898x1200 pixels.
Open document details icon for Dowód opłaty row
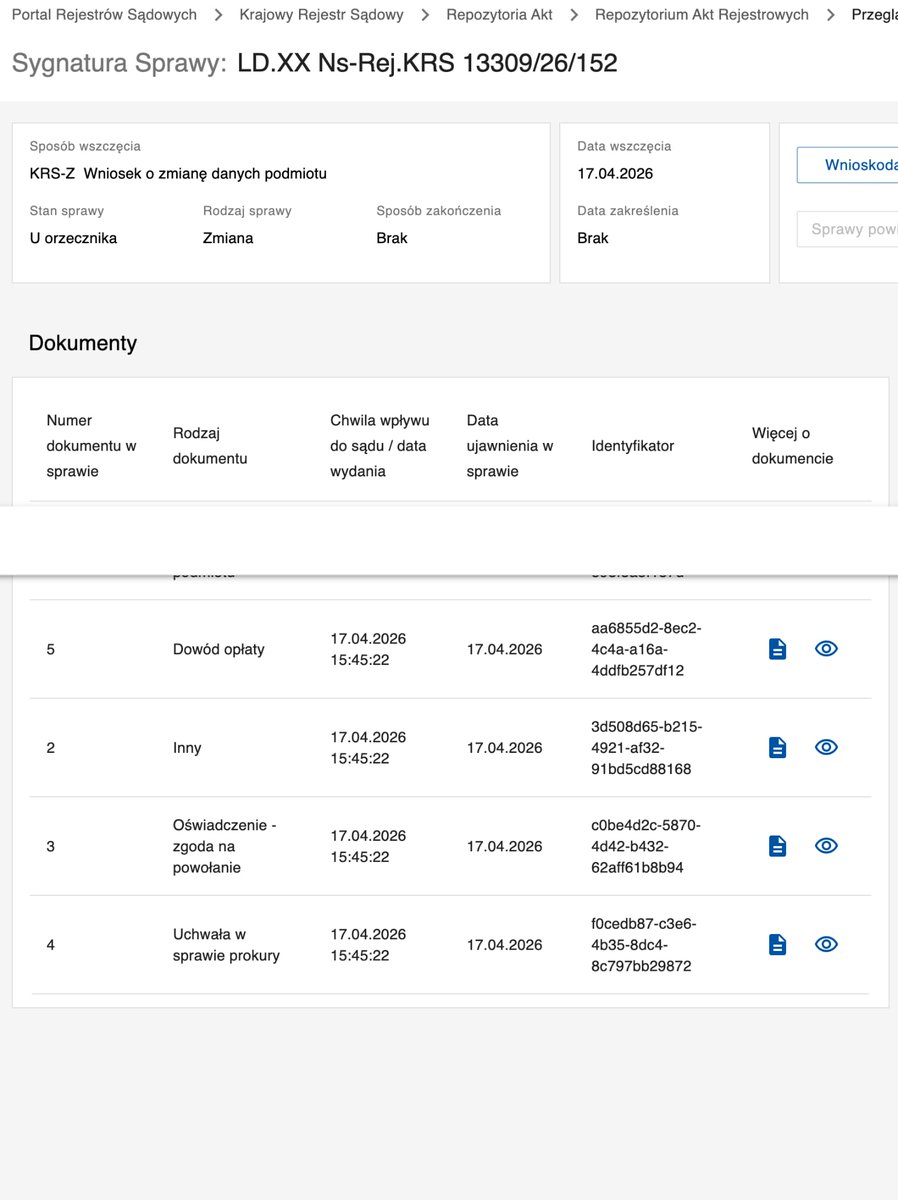777,649
